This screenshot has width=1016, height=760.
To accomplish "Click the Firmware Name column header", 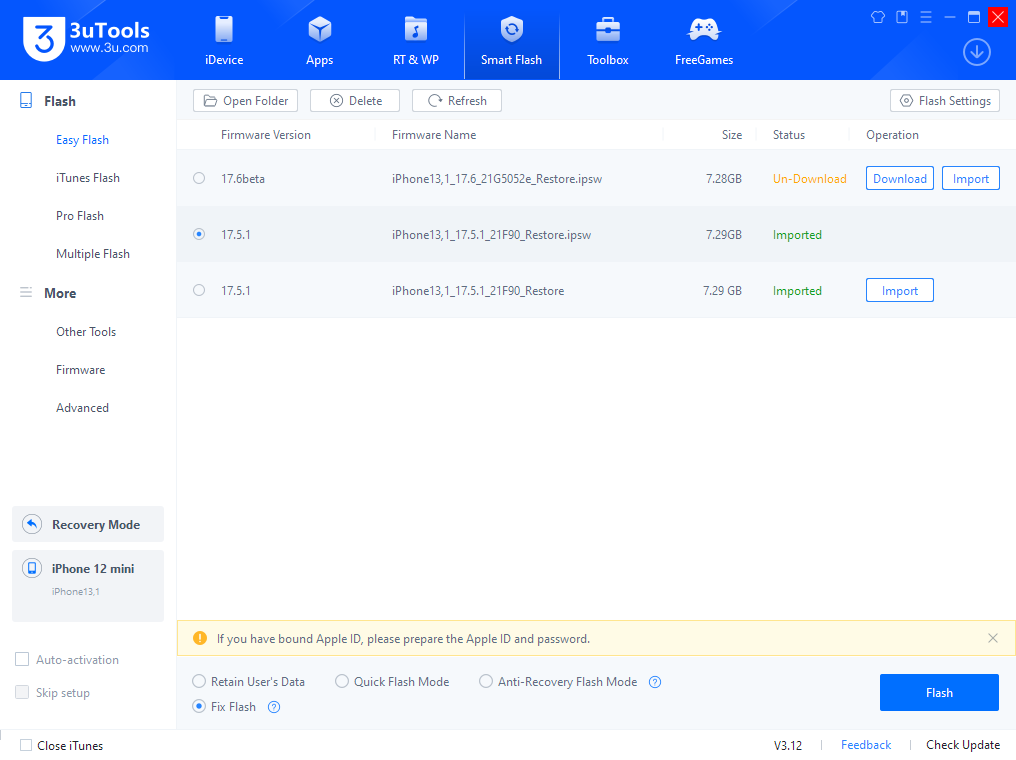I will coord(434,135).
